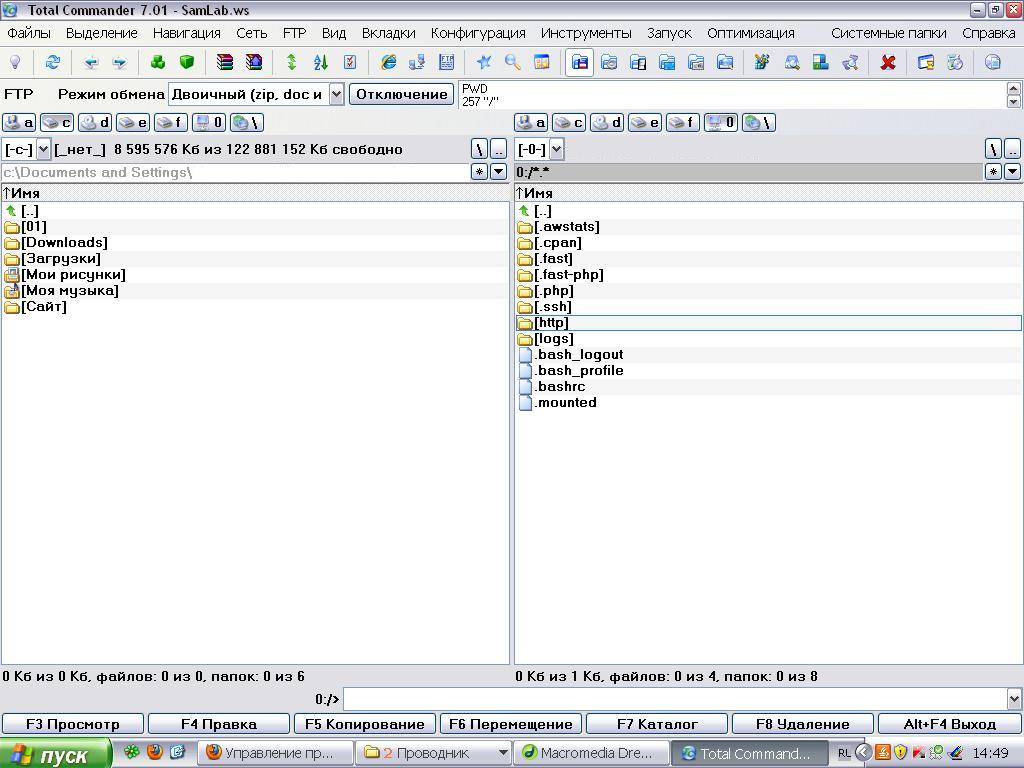Refresh the panels with the blue arrows icon
This screenshot has height=768, width=1024.
[52, 62]
